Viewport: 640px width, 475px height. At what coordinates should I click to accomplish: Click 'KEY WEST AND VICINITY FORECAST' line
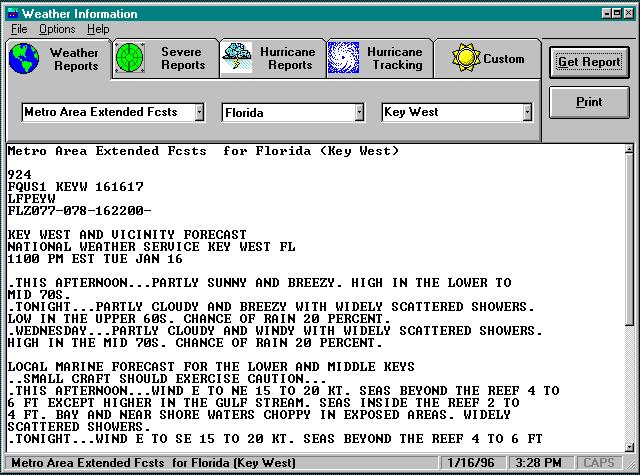point(127,235)
